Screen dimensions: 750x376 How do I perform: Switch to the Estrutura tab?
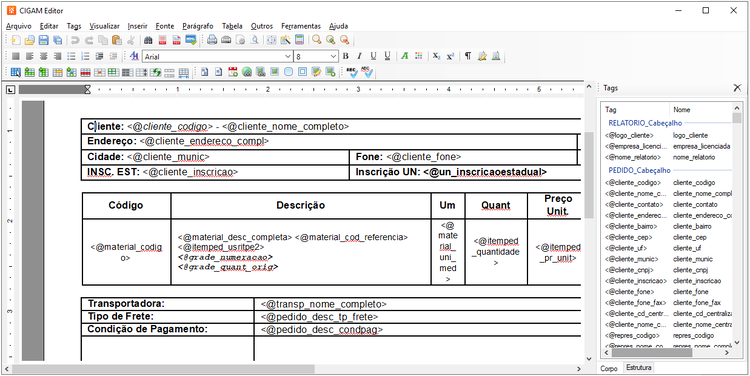pyautogui.click(x=639, y=368)
